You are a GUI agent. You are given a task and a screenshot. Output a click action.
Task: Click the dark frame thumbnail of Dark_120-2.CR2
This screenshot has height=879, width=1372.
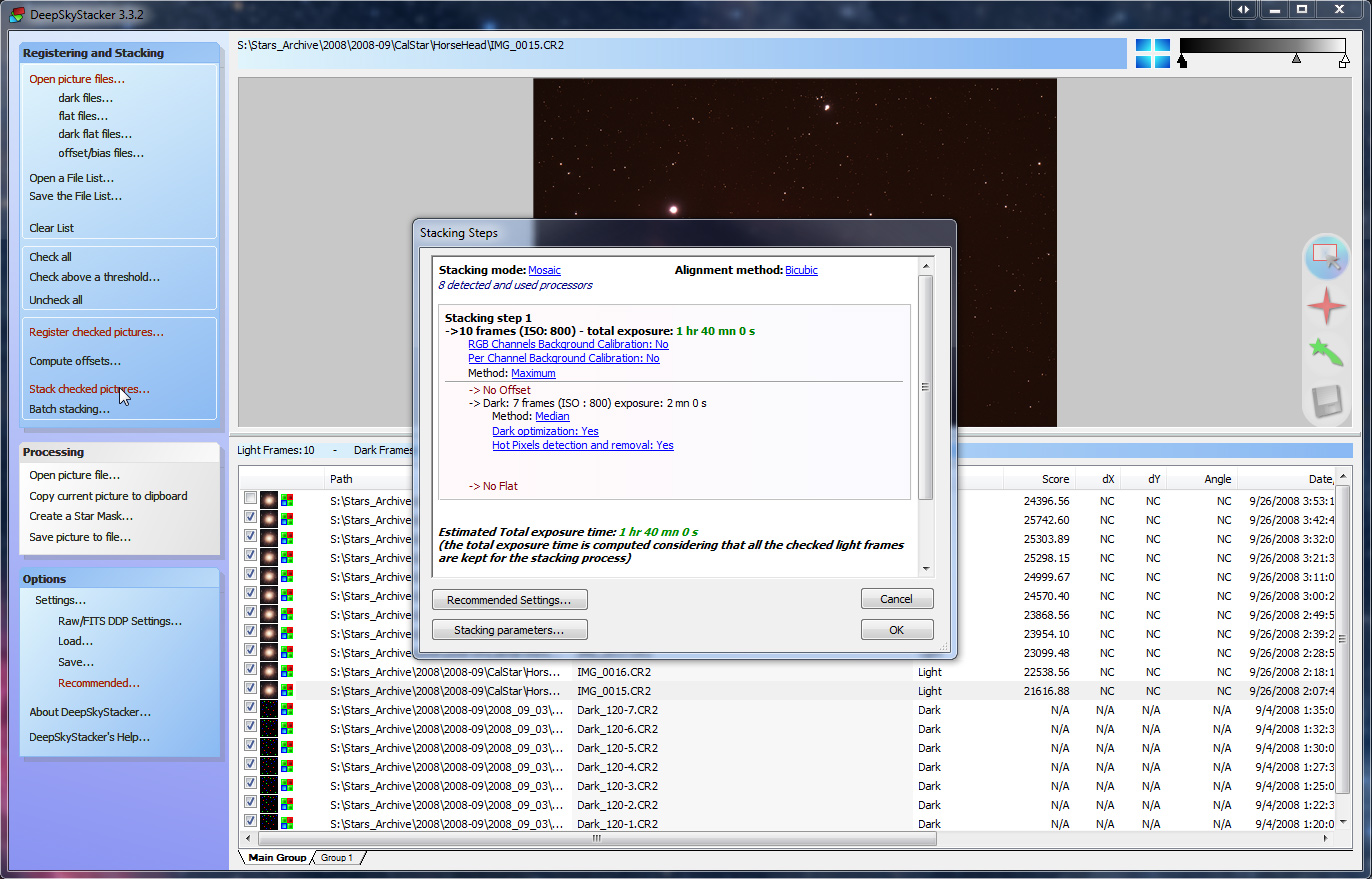[x=268, y=805]
